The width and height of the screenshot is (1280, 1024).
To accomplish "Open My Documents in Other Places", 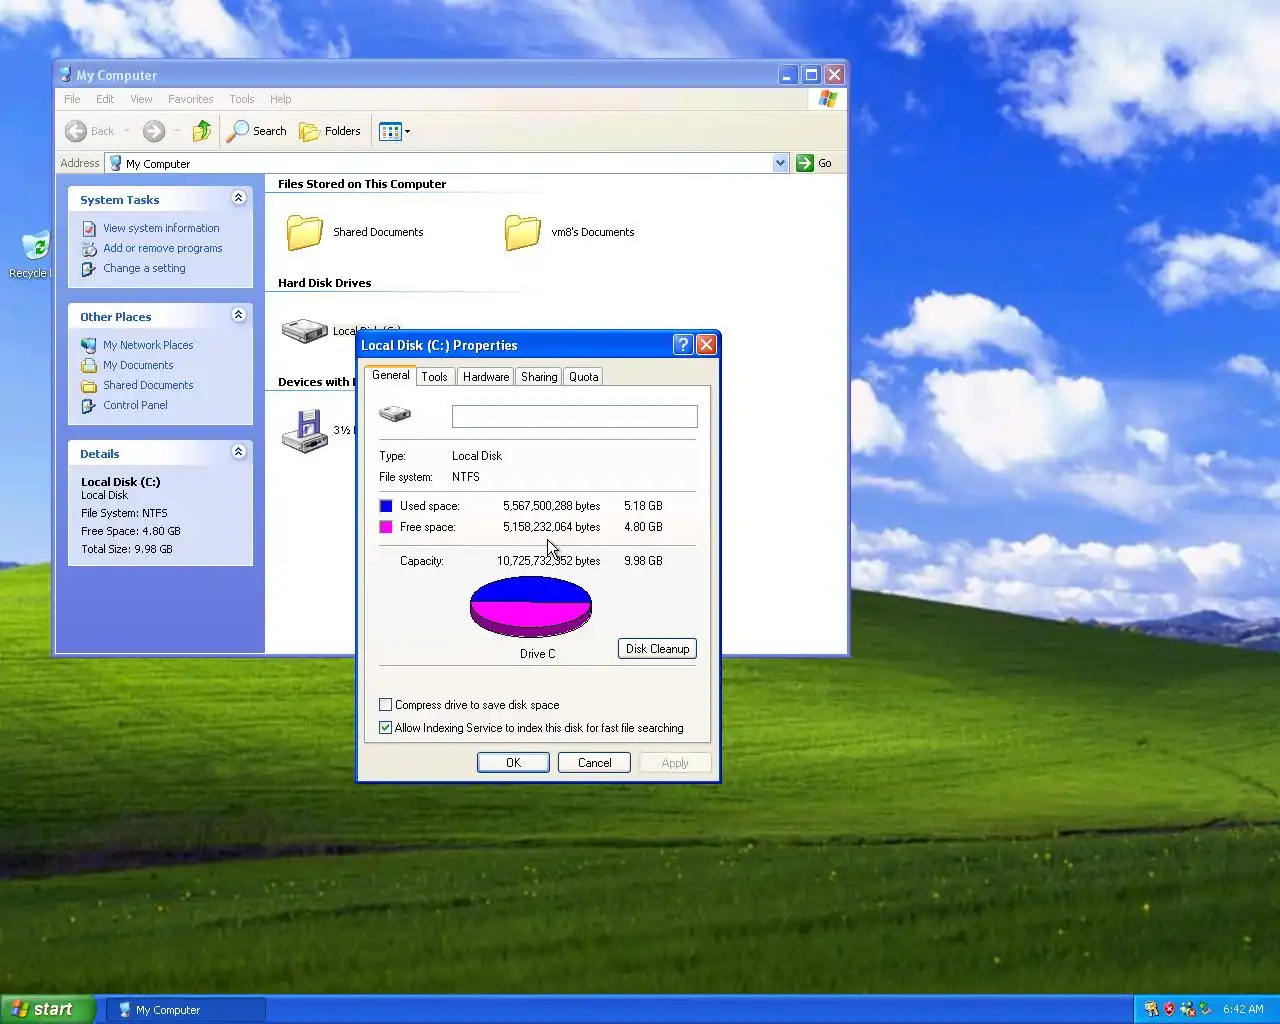I will click(x=138, y=365).
